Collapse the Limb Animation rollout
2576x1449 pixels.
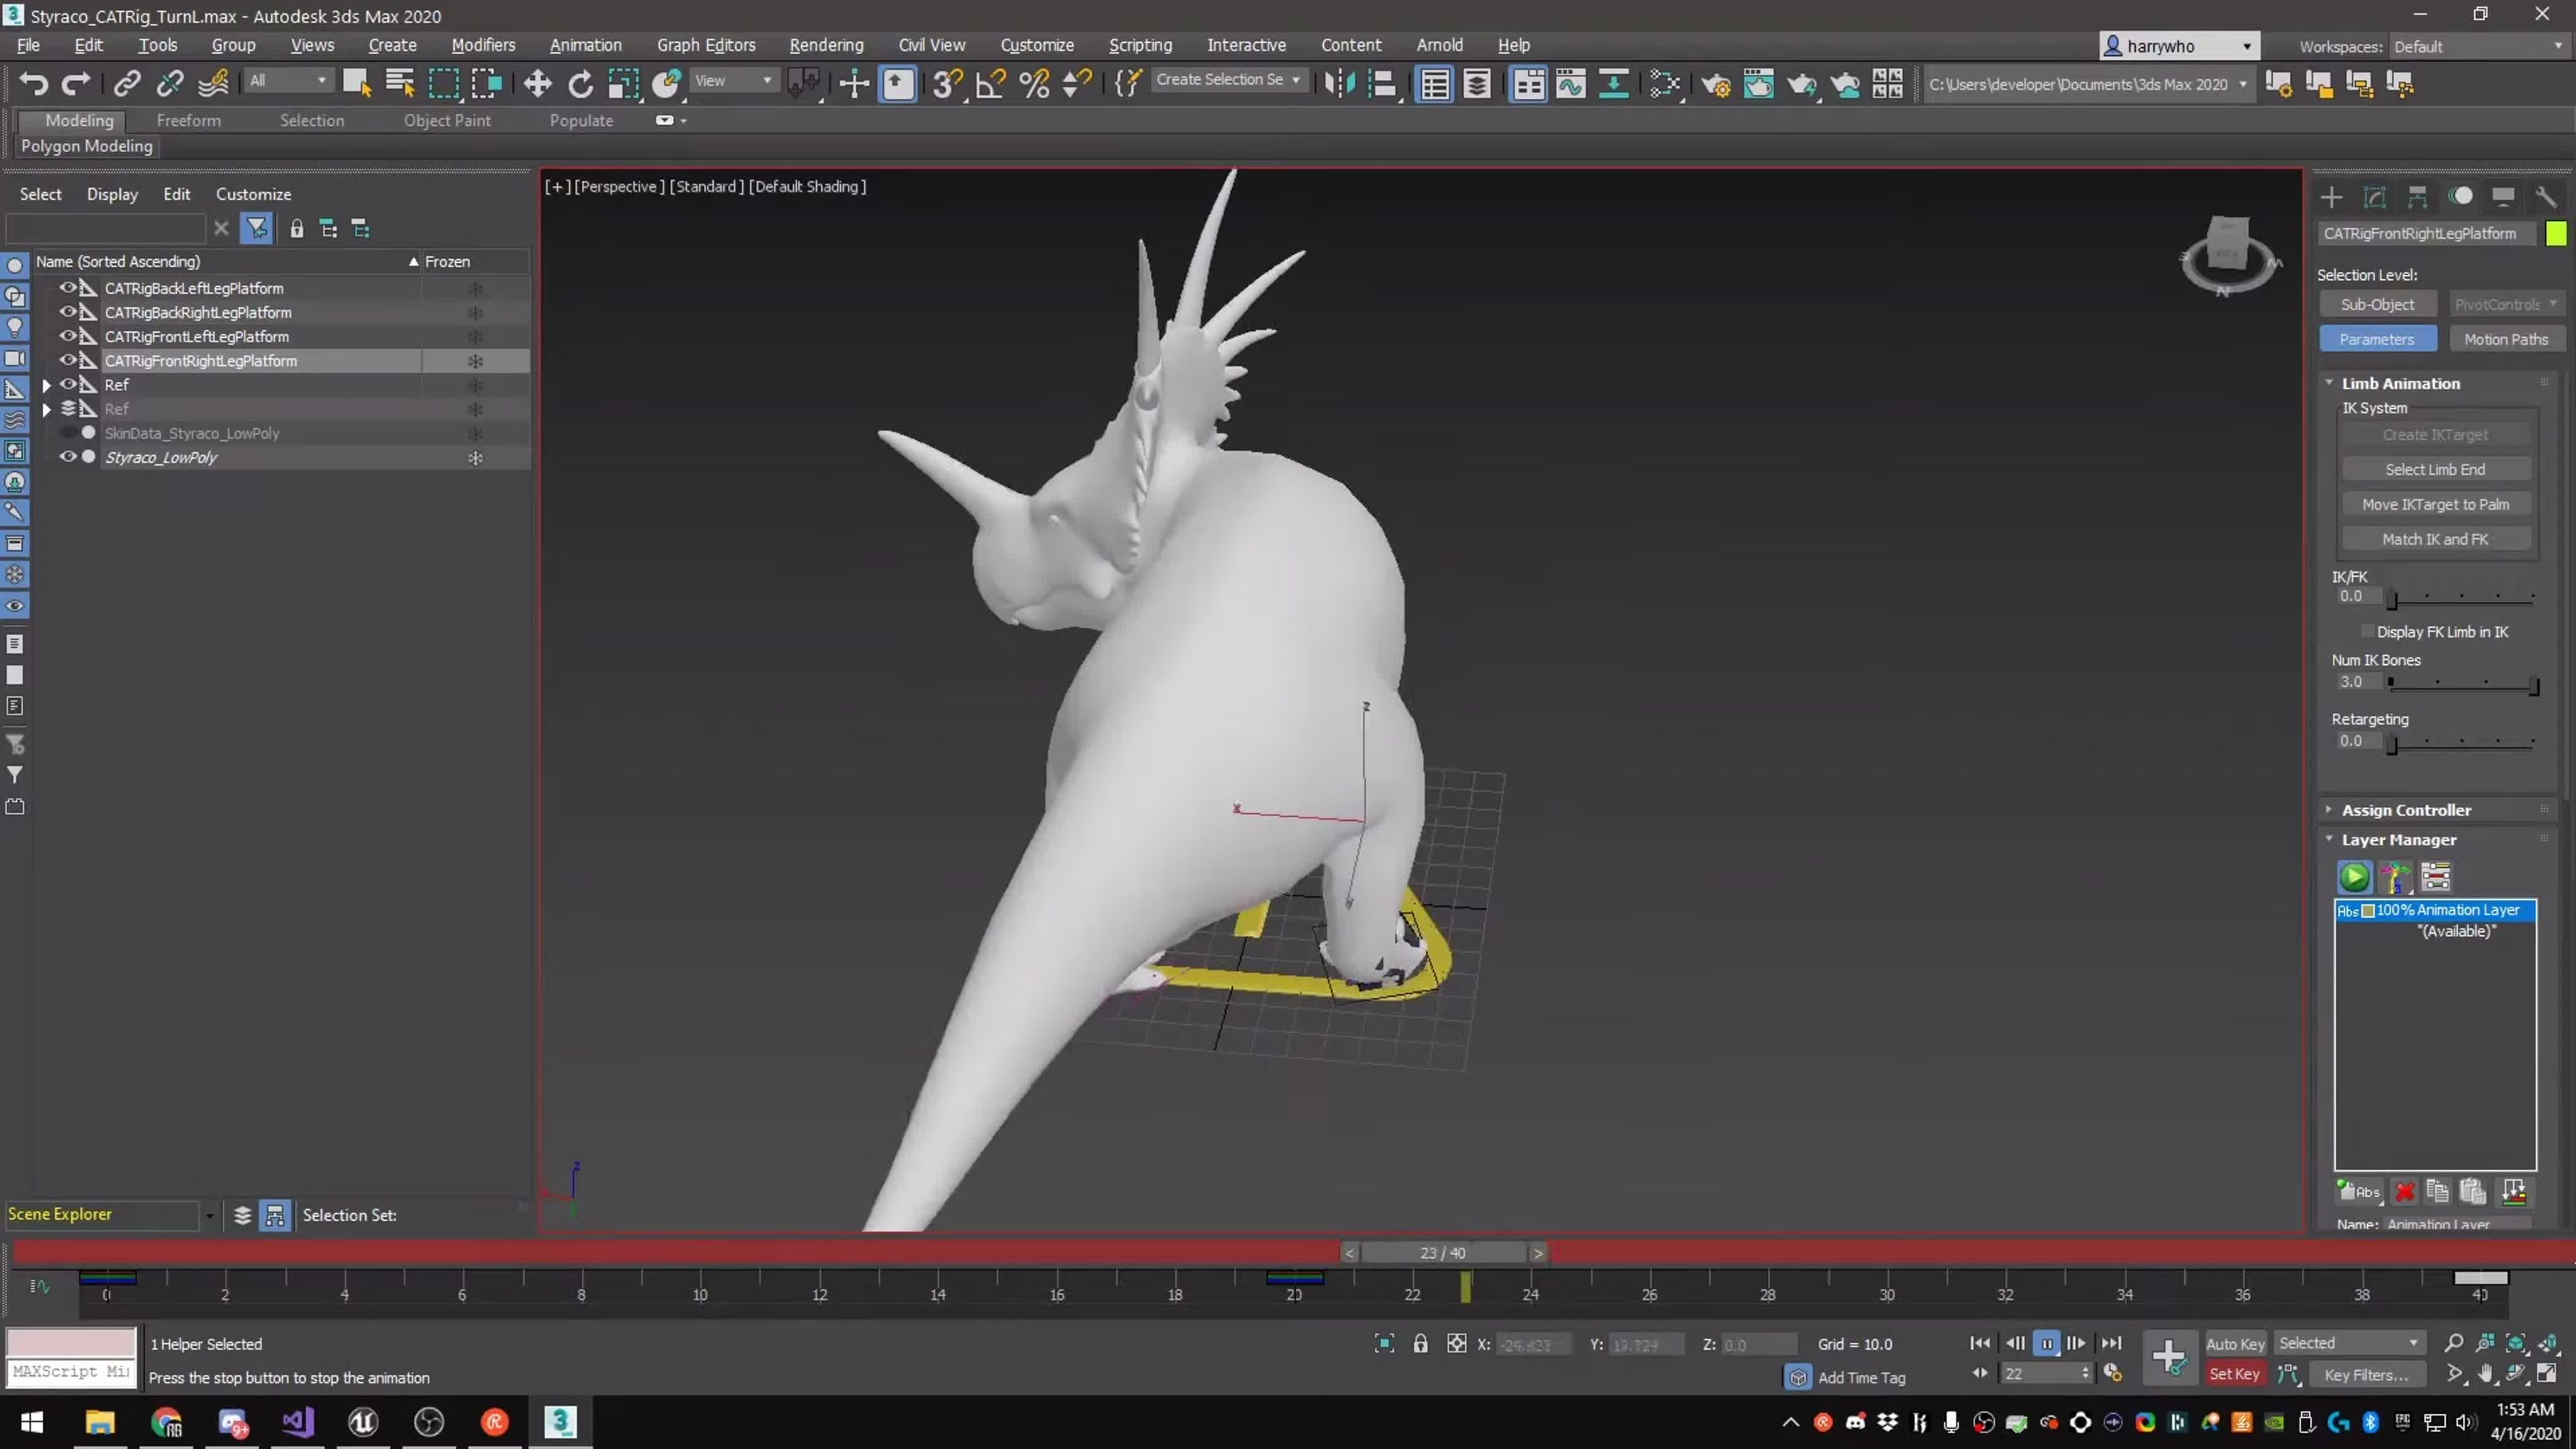tap(2329, 383)
